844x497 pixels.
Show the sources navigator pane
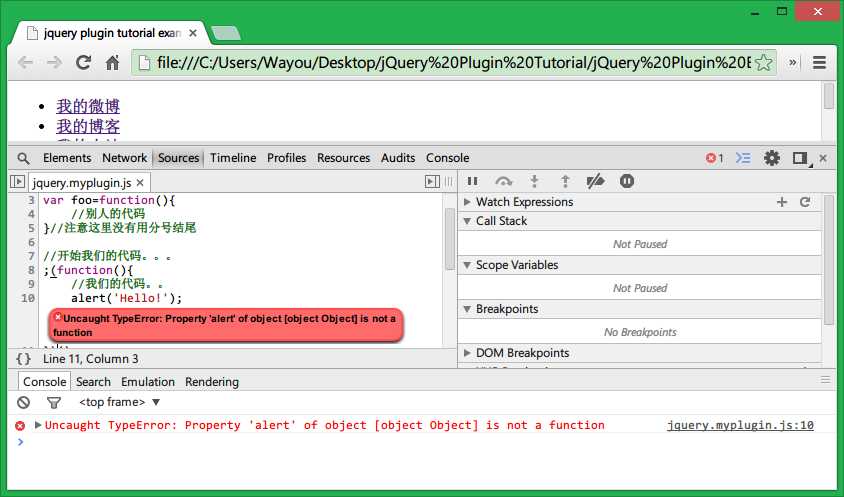(x=18, y=182)
